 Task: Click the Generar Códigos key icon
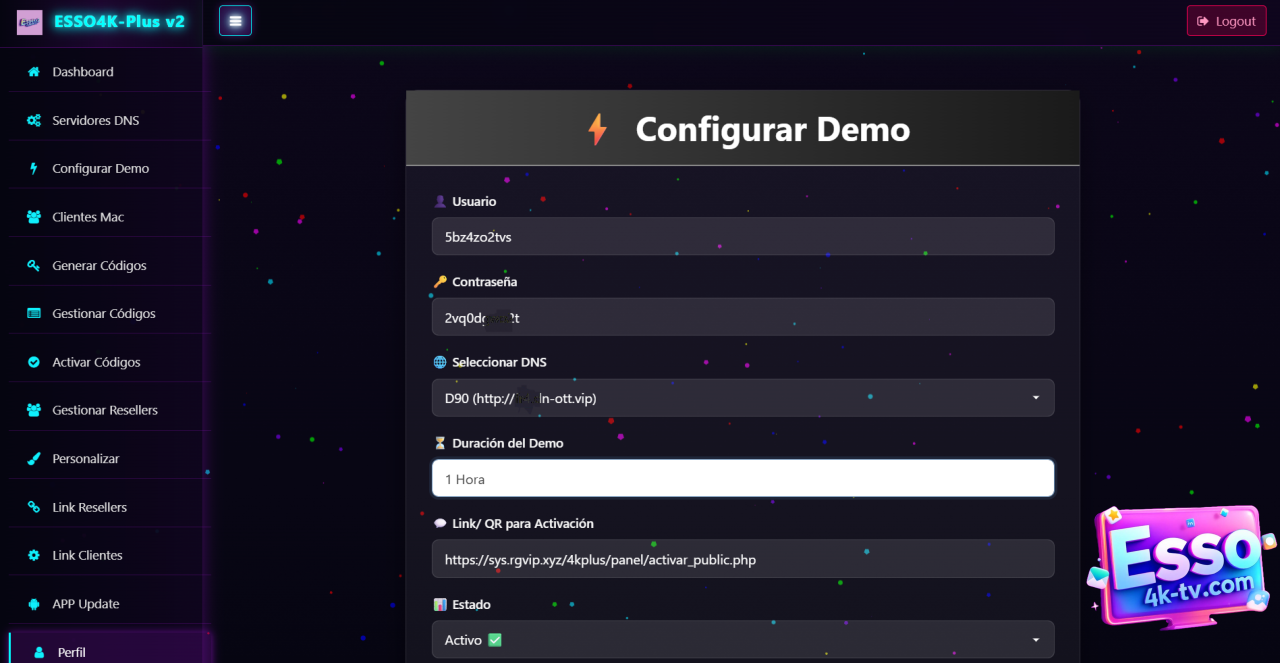pyautogui.click(x=34, y=266)
